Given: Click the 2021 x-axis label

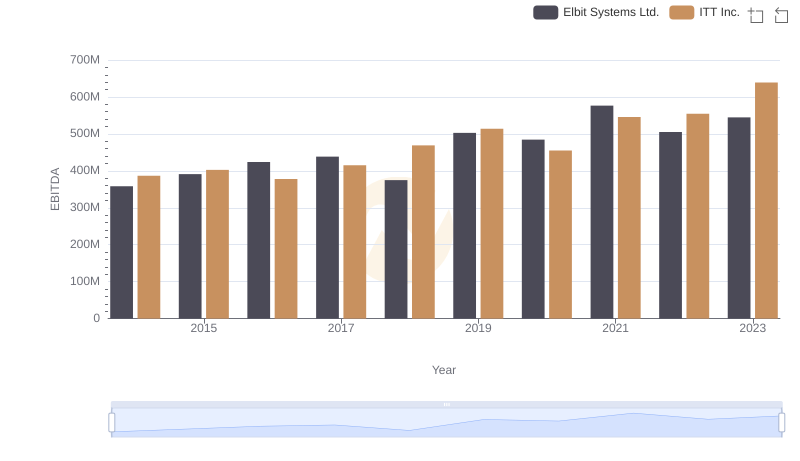Looking at the screenshot, I should [615, 328].
